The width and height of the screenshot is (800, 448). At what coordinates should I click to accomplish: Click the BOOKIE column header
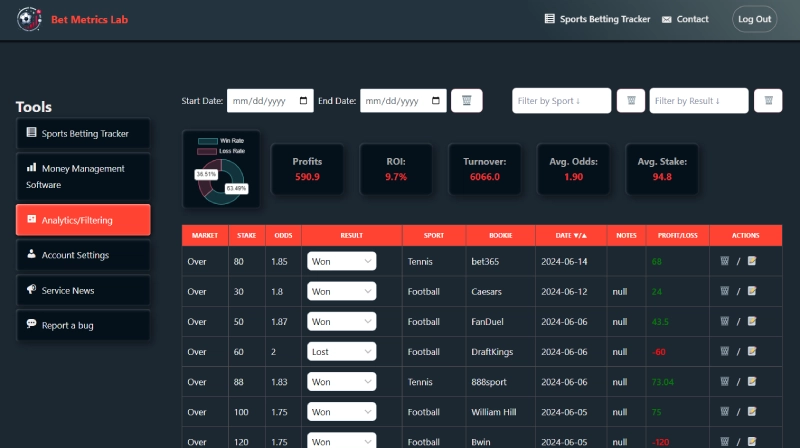[501, 235]
